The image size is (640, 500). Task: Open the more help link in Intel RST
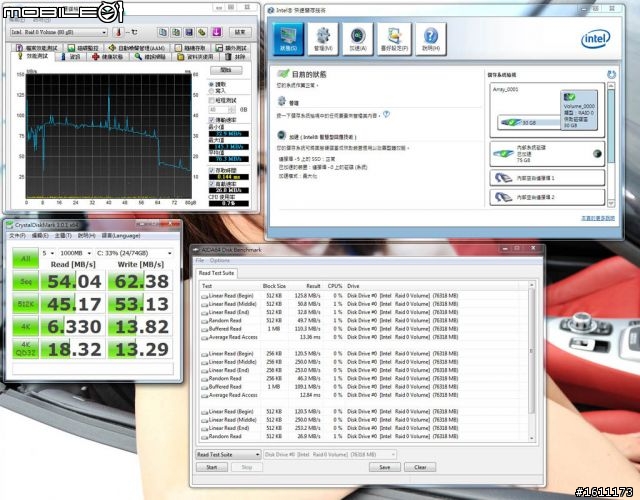click(598, 218)
